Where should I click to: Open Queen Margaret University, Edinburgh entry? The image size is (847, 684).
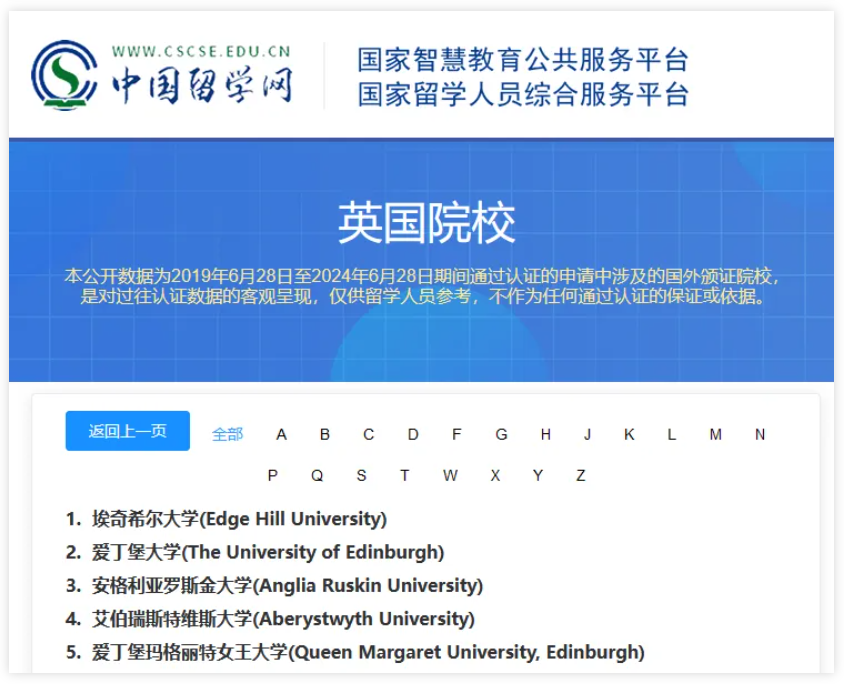pyautogui.click(x=368, y=652)
